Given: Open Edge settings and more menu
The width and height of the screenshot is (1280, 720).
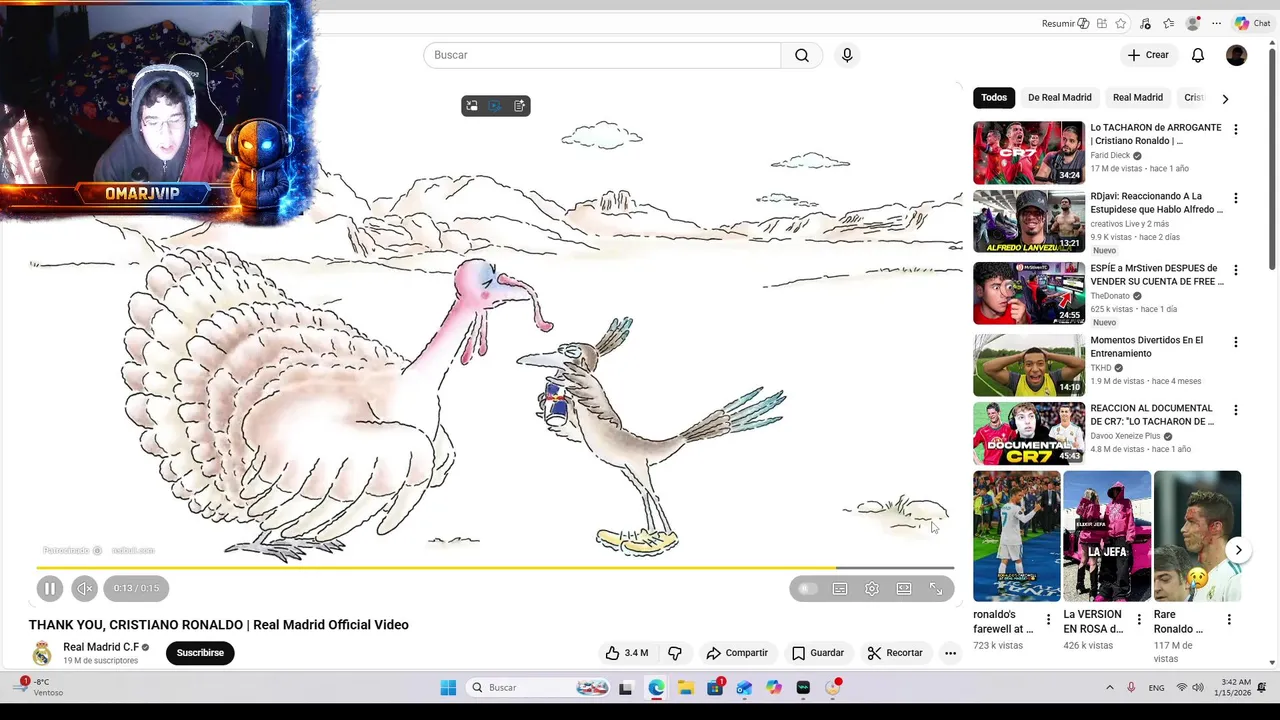Looking at the screenshot, I should point(1216,24).
